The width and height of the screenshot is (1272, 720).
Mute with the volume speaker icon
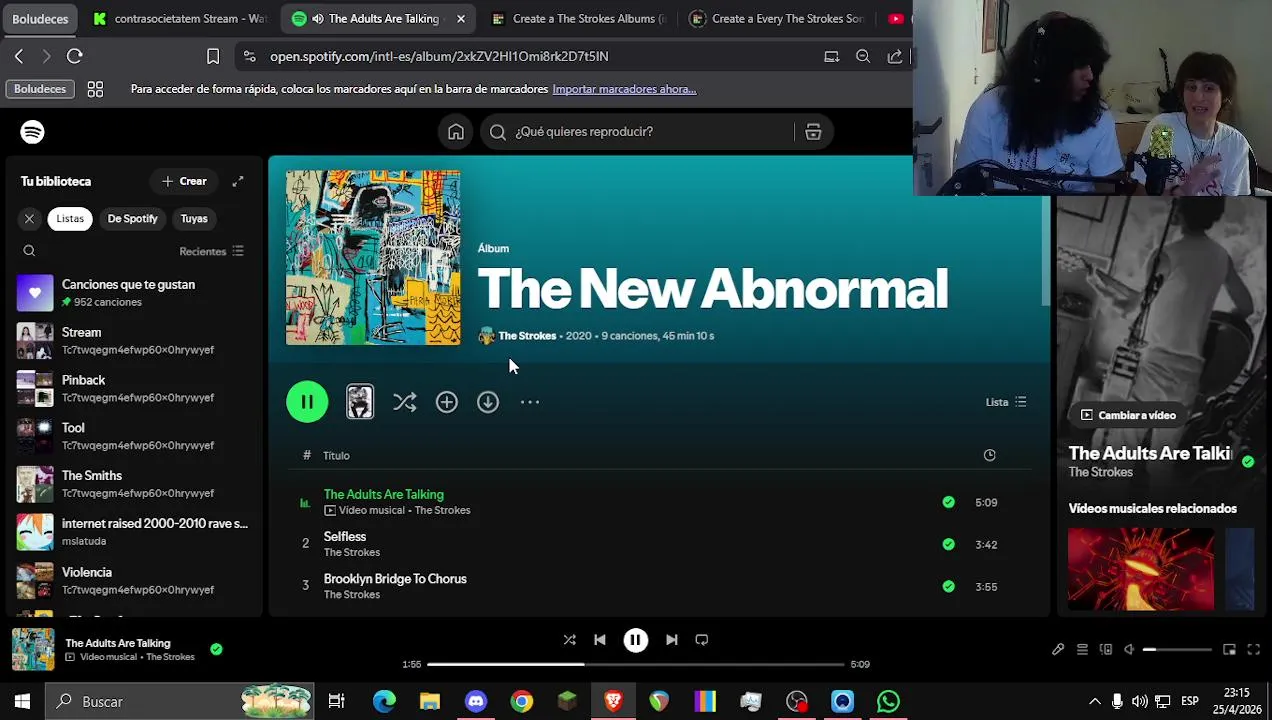tap(1129, 650)
